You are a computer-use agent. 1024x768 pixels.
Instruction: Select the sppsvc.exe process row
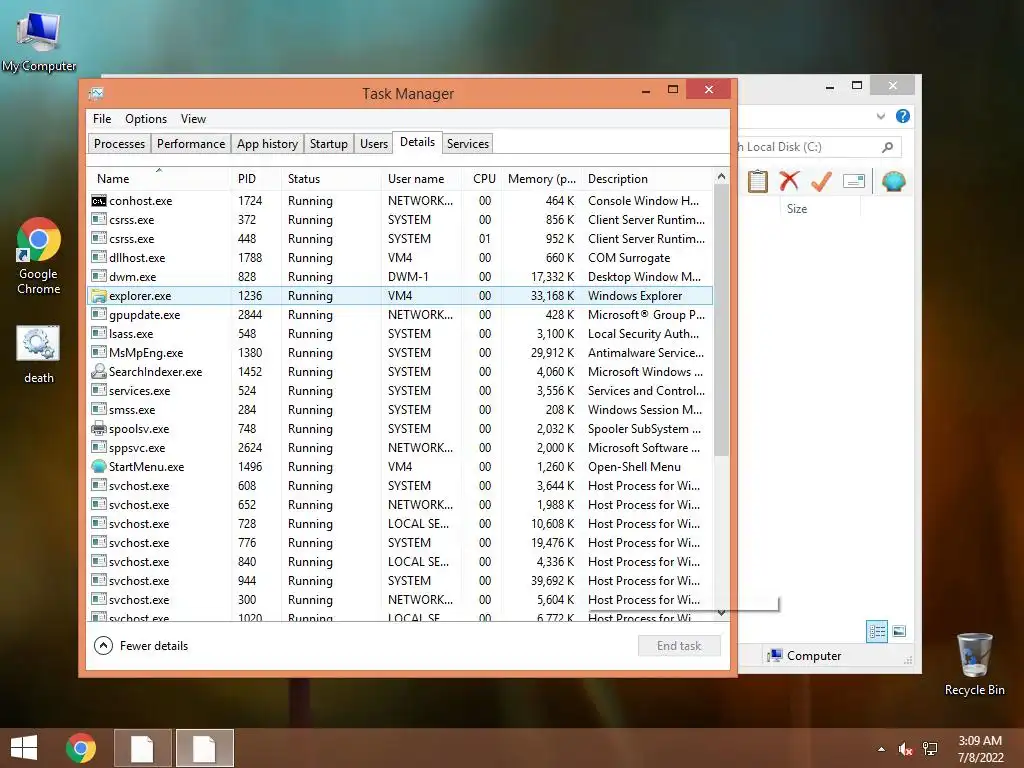400,447
